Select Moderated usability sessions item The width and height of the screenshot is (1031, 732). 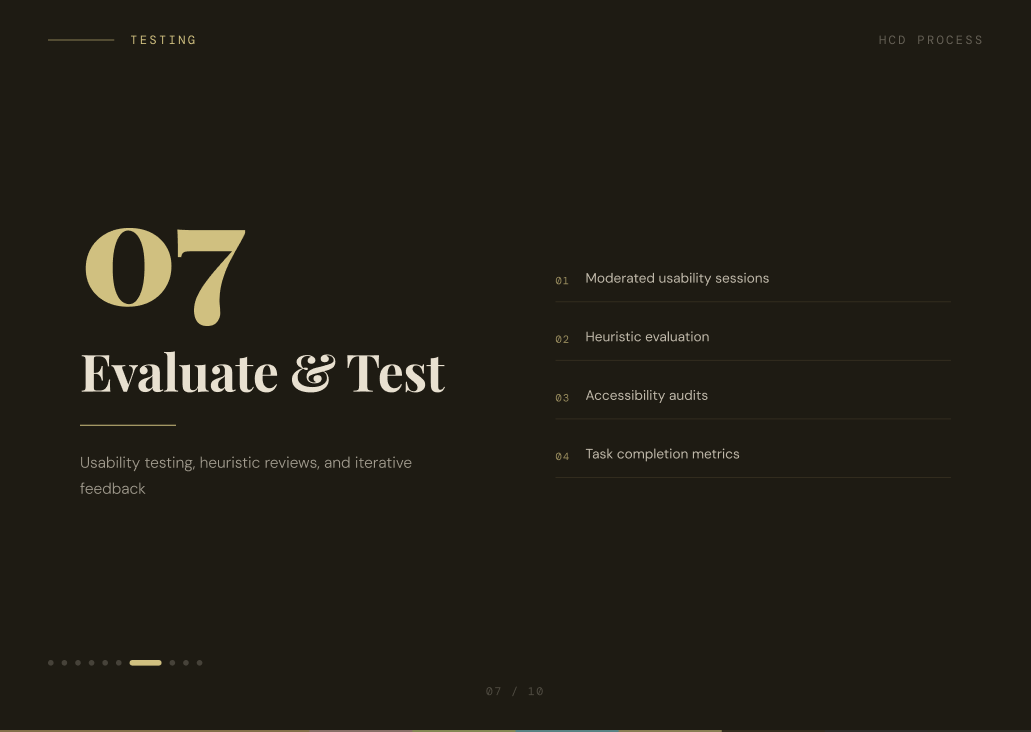click(753, 279)
